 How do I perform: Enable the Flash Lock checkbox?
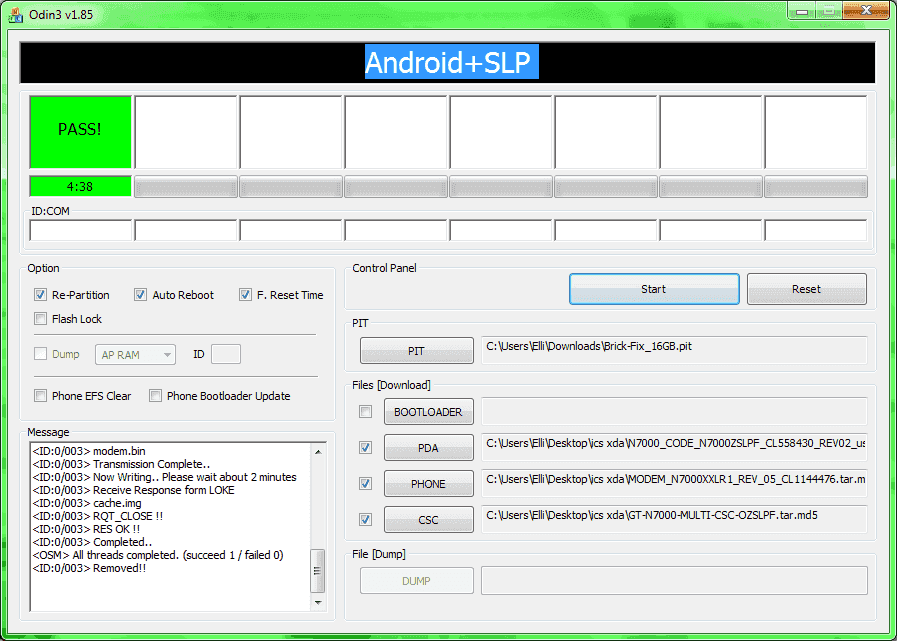[40, 319]
